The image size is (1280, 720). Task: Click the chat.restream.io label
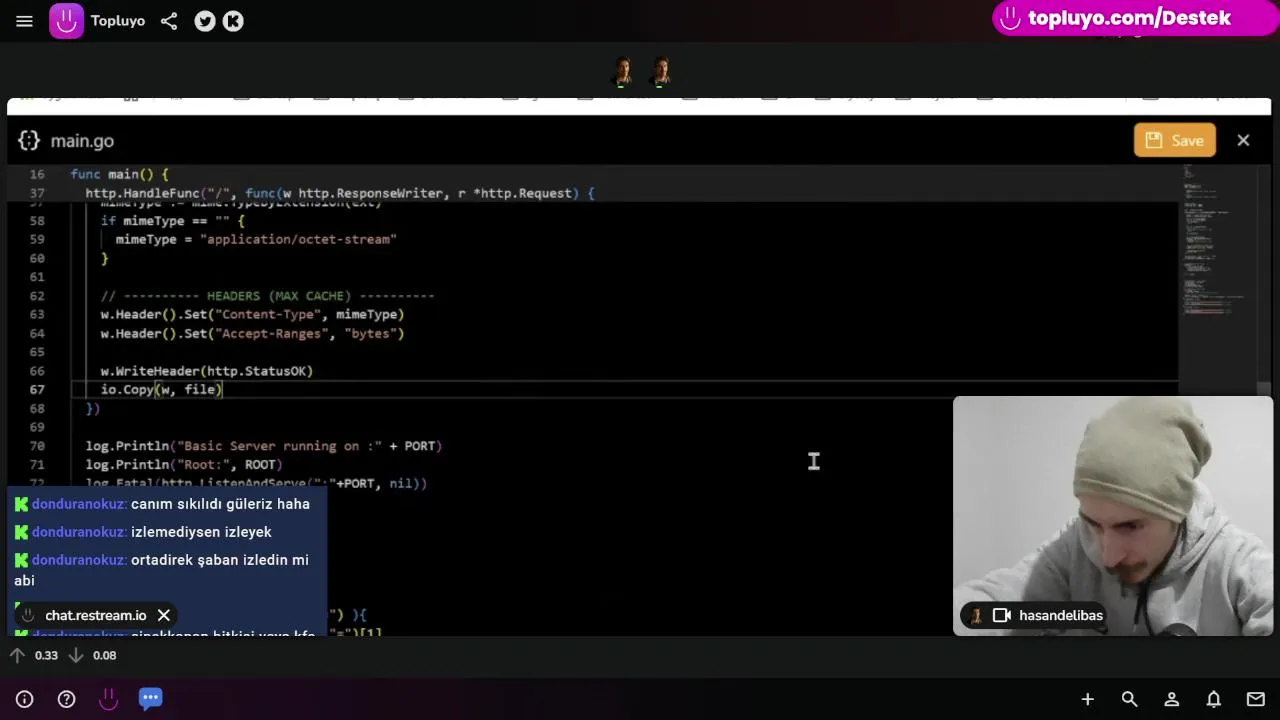tap(96, 615)
